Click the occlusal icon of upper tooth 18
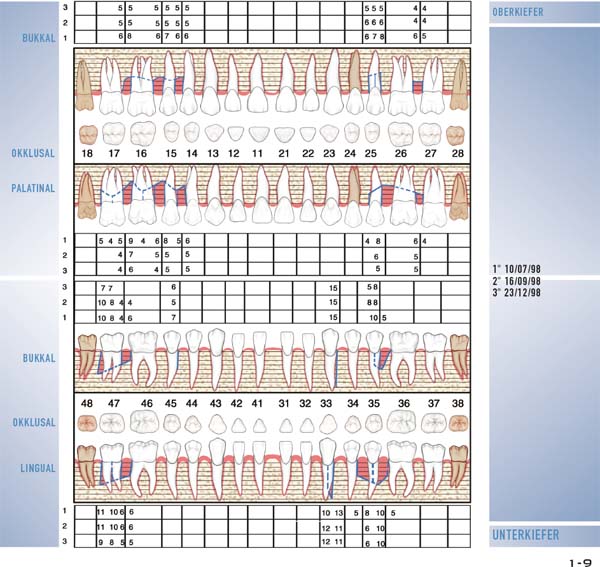The image size is (600, 567). pos(87,132)
